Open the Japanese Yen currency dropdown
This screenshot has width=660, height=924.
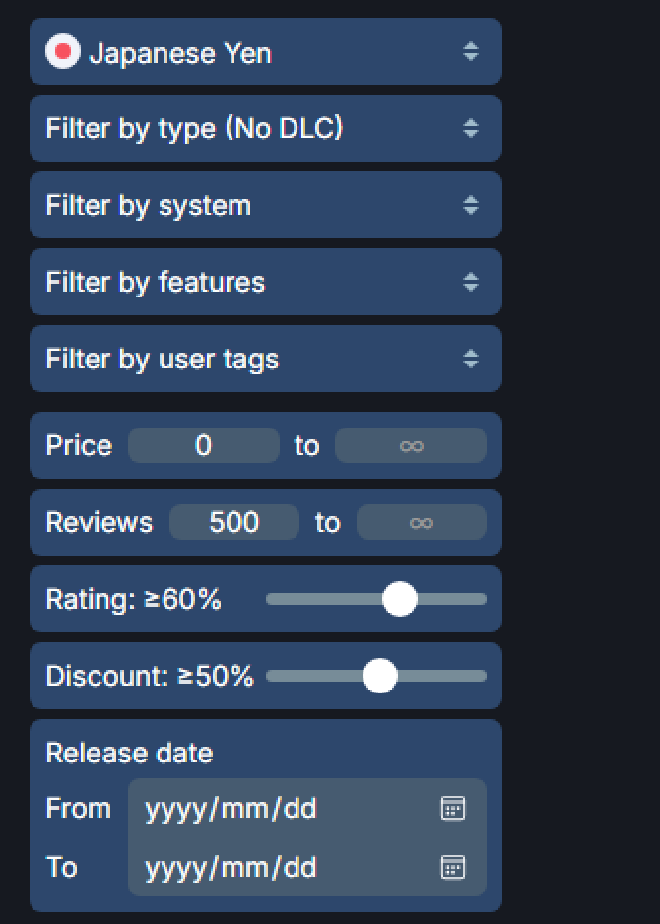tap(265, 52)
